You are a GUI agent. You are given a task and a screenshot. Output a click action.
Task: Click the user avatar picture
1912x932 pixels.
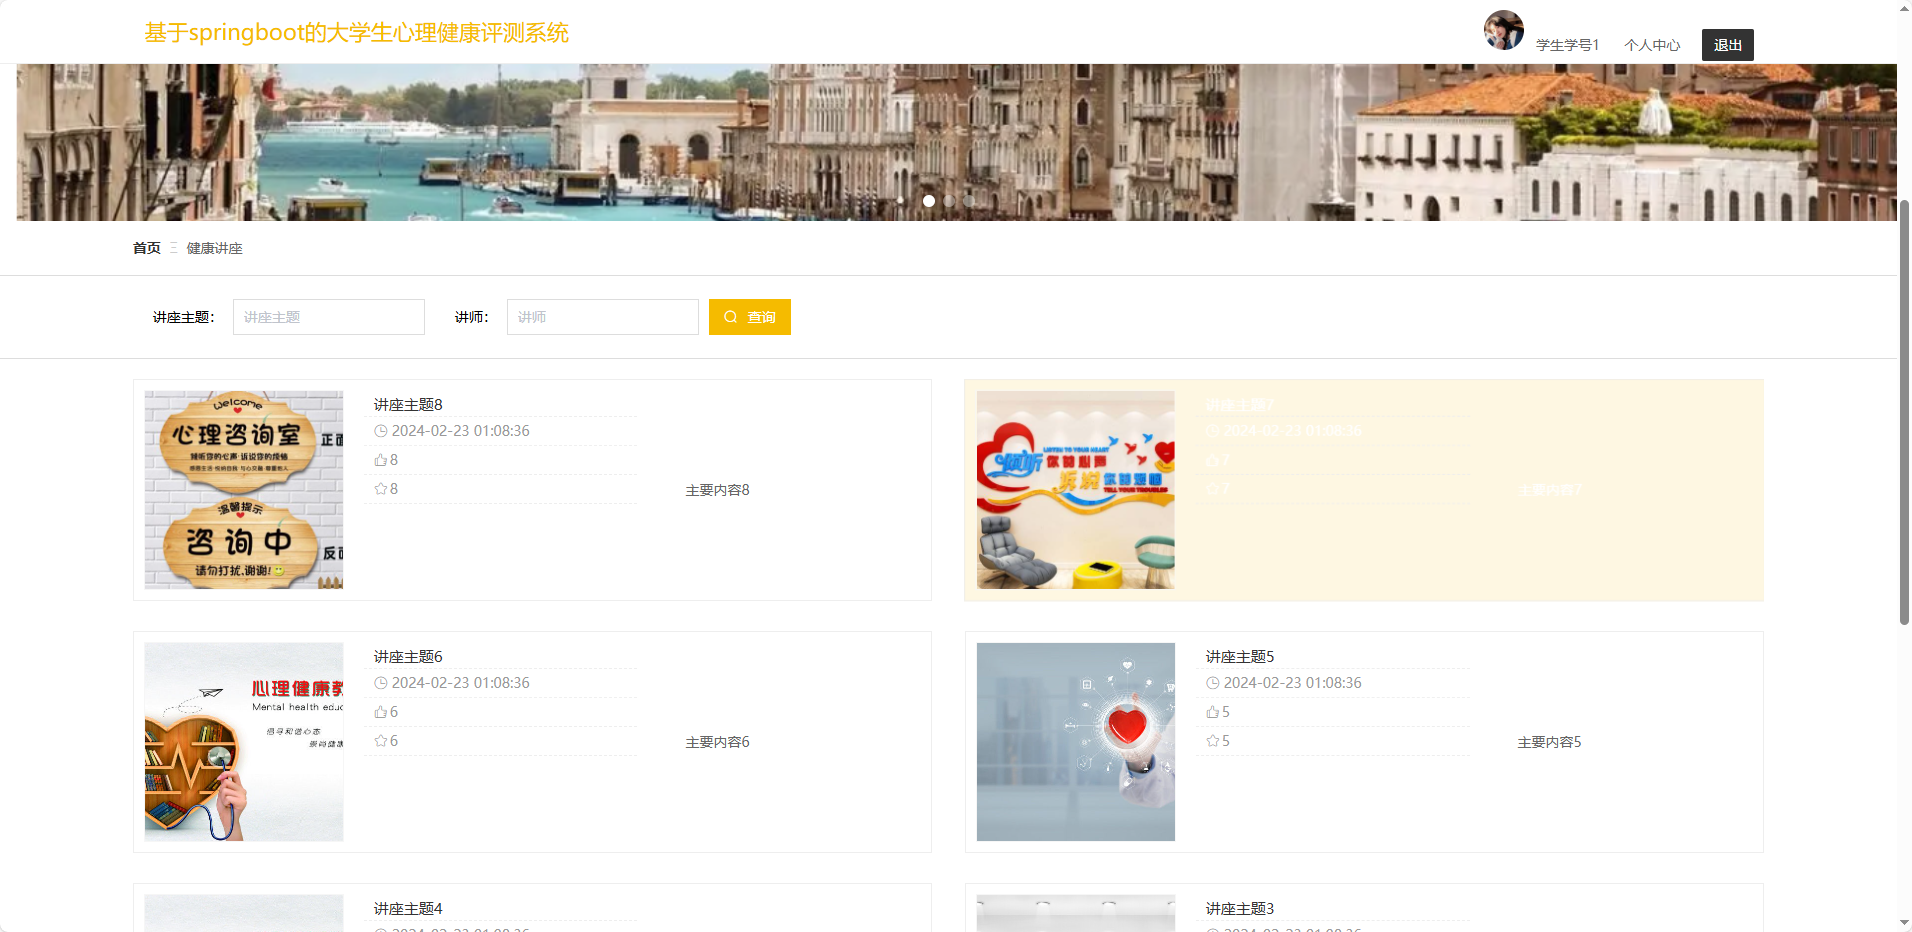coord(1503,30)
